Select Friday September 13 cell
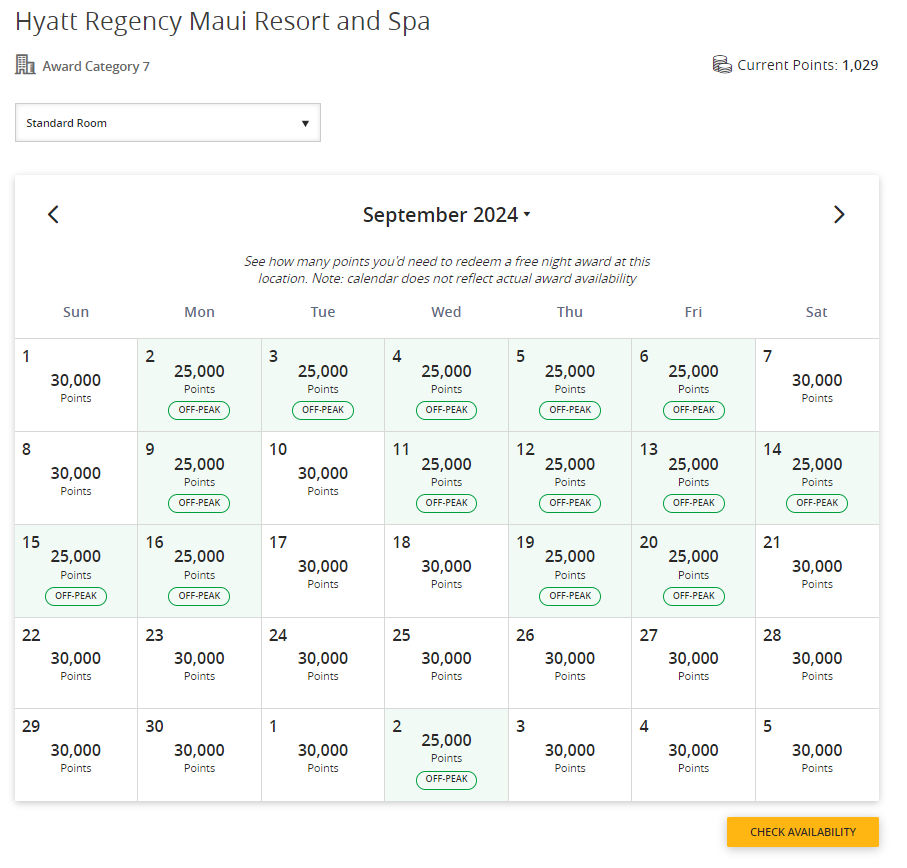The height and width of the screenshot is (868, 907). pyautogui.click(x=694, y=478)
